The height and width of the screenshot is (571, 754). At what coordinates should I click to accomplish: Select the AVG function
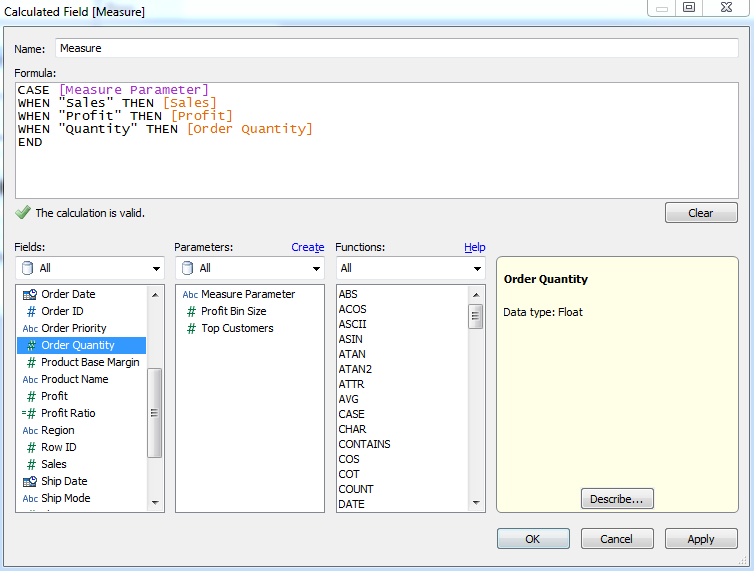pyautogui.click(x=349, y=399)
